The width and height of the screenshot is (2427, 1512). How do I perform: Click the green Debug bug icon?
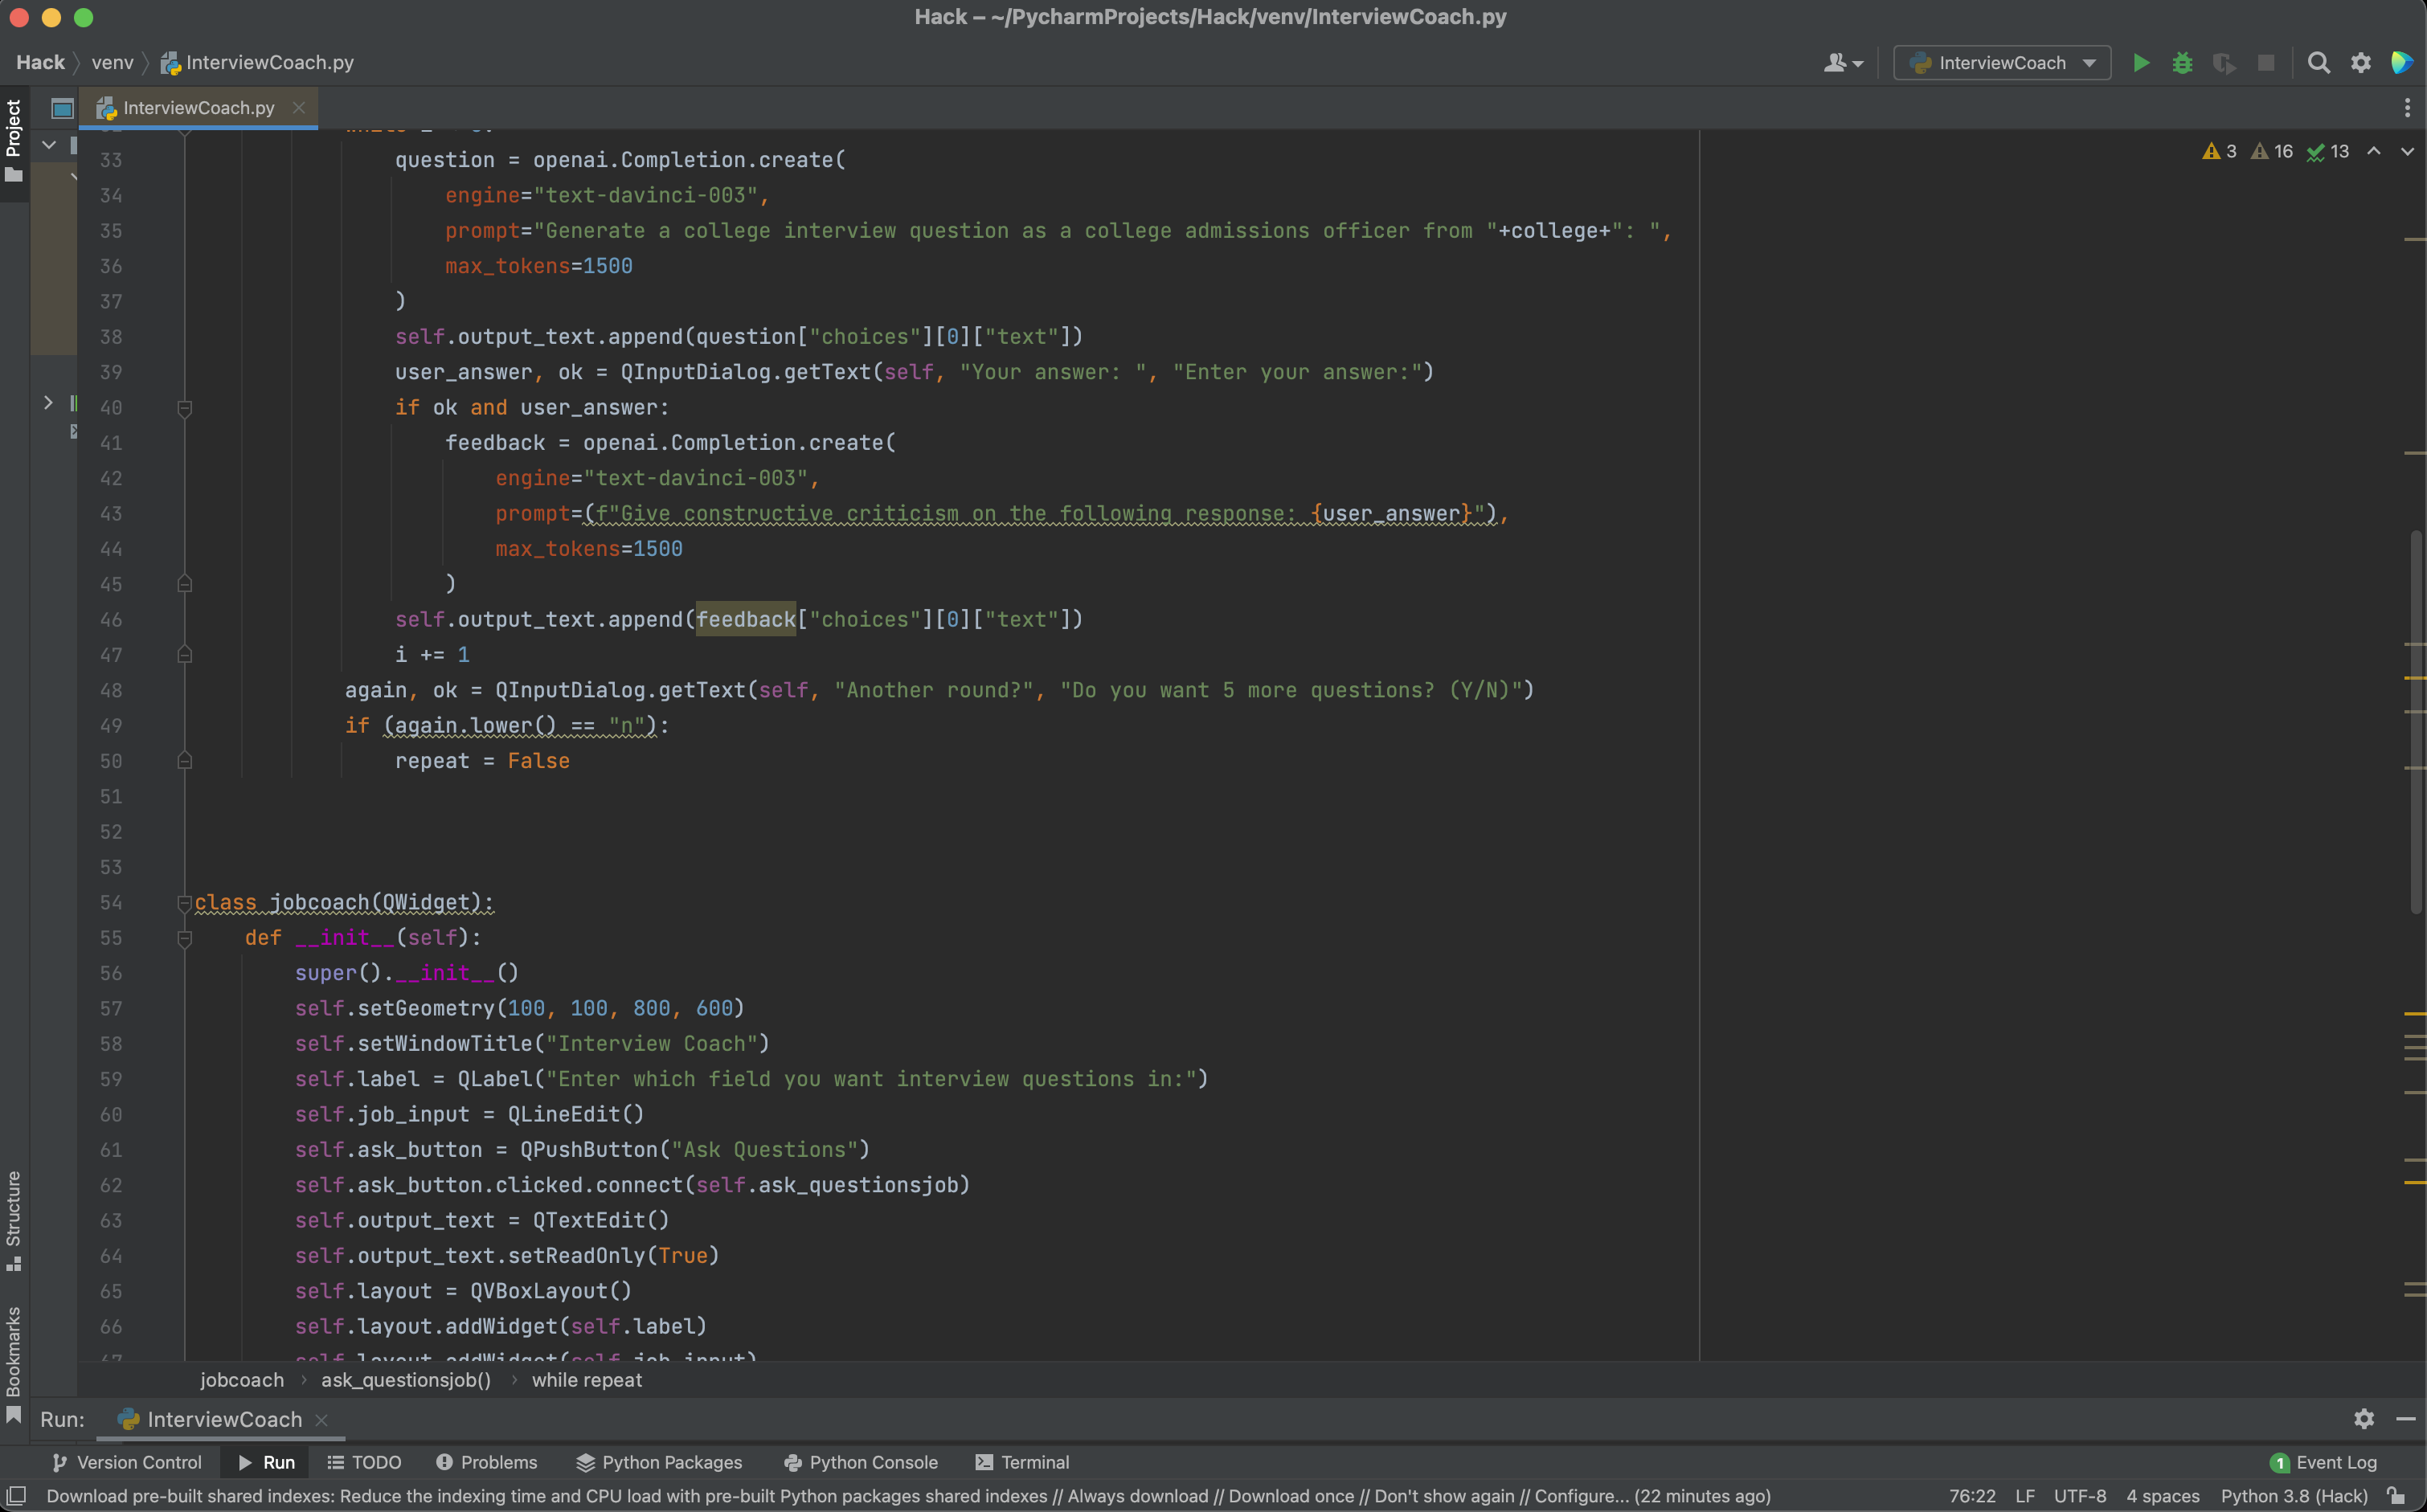pos(2182,63)
